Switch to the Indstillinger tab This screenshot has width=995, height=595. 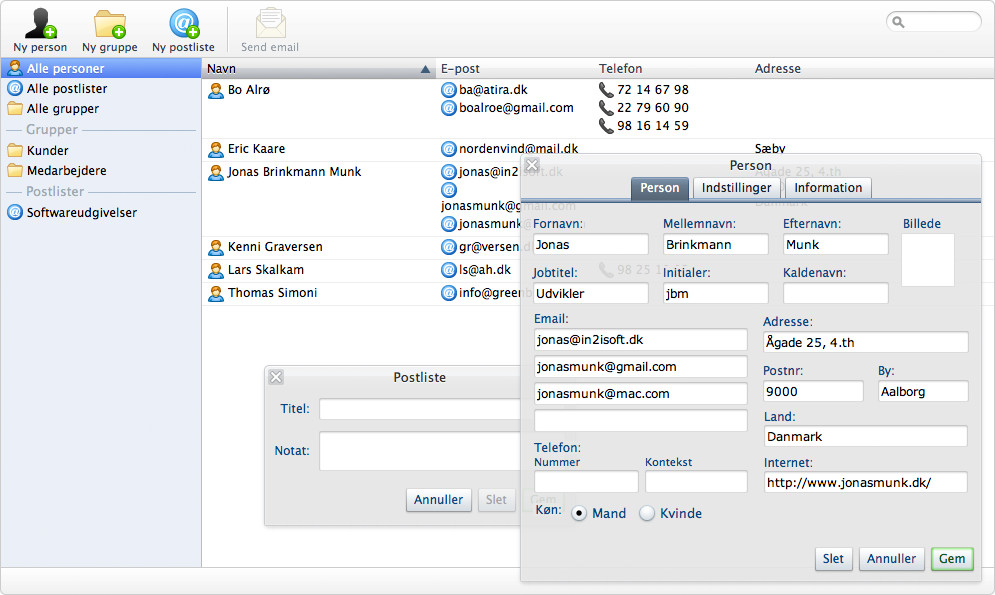[x=736, y=188]
